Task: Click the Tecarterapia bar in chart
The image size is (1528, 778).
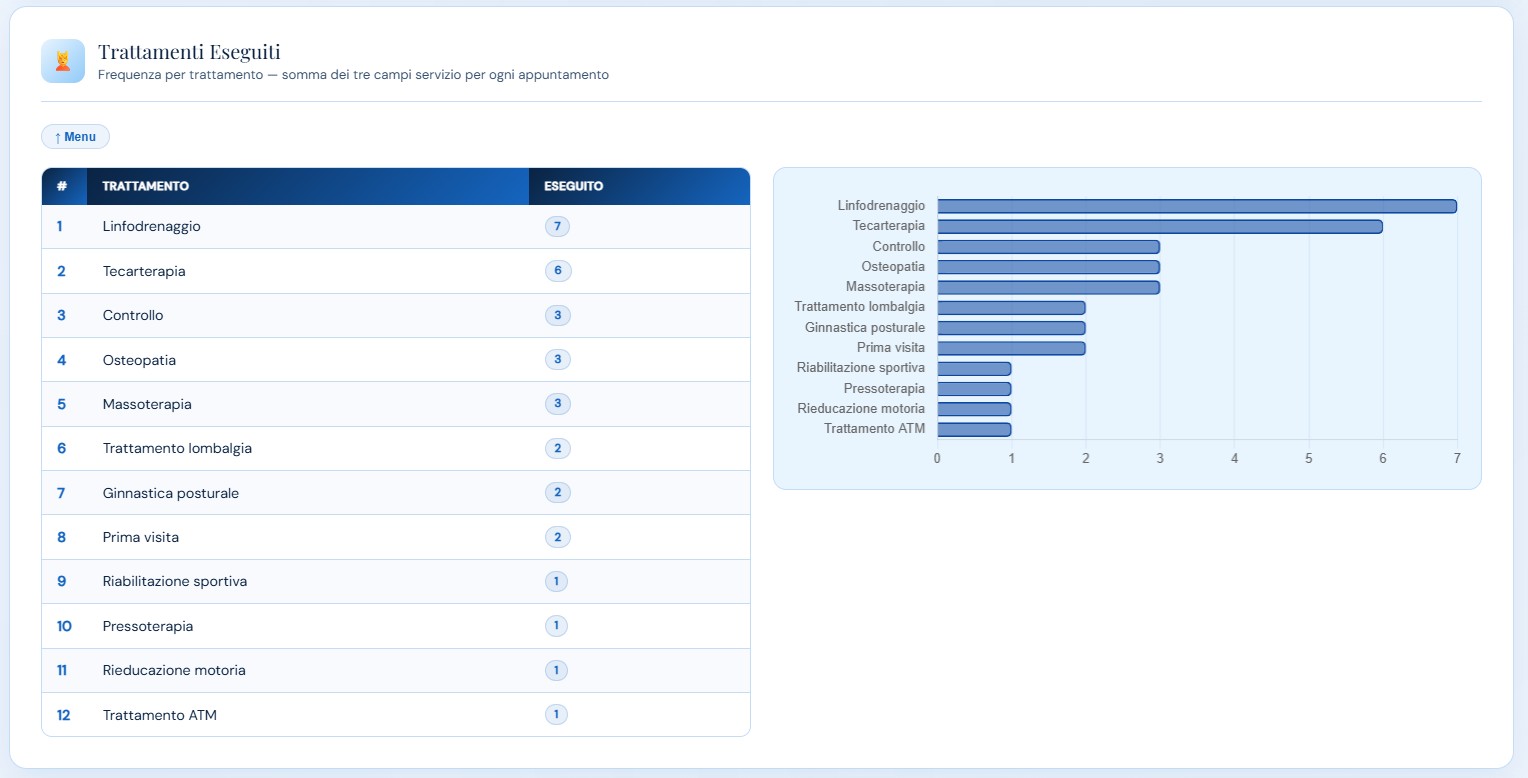Action: click(x=1159, y=226)
